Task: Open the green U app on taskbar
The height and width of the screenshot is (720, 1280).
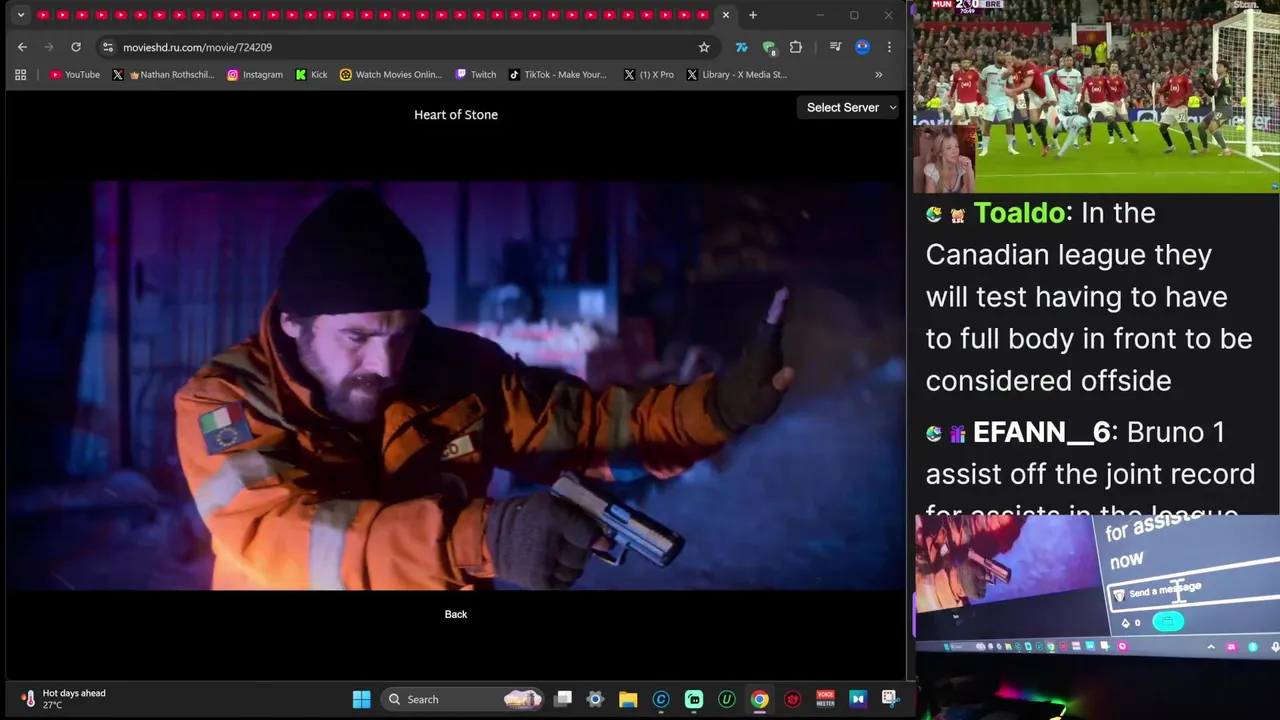Action: (x=727, y=699)
